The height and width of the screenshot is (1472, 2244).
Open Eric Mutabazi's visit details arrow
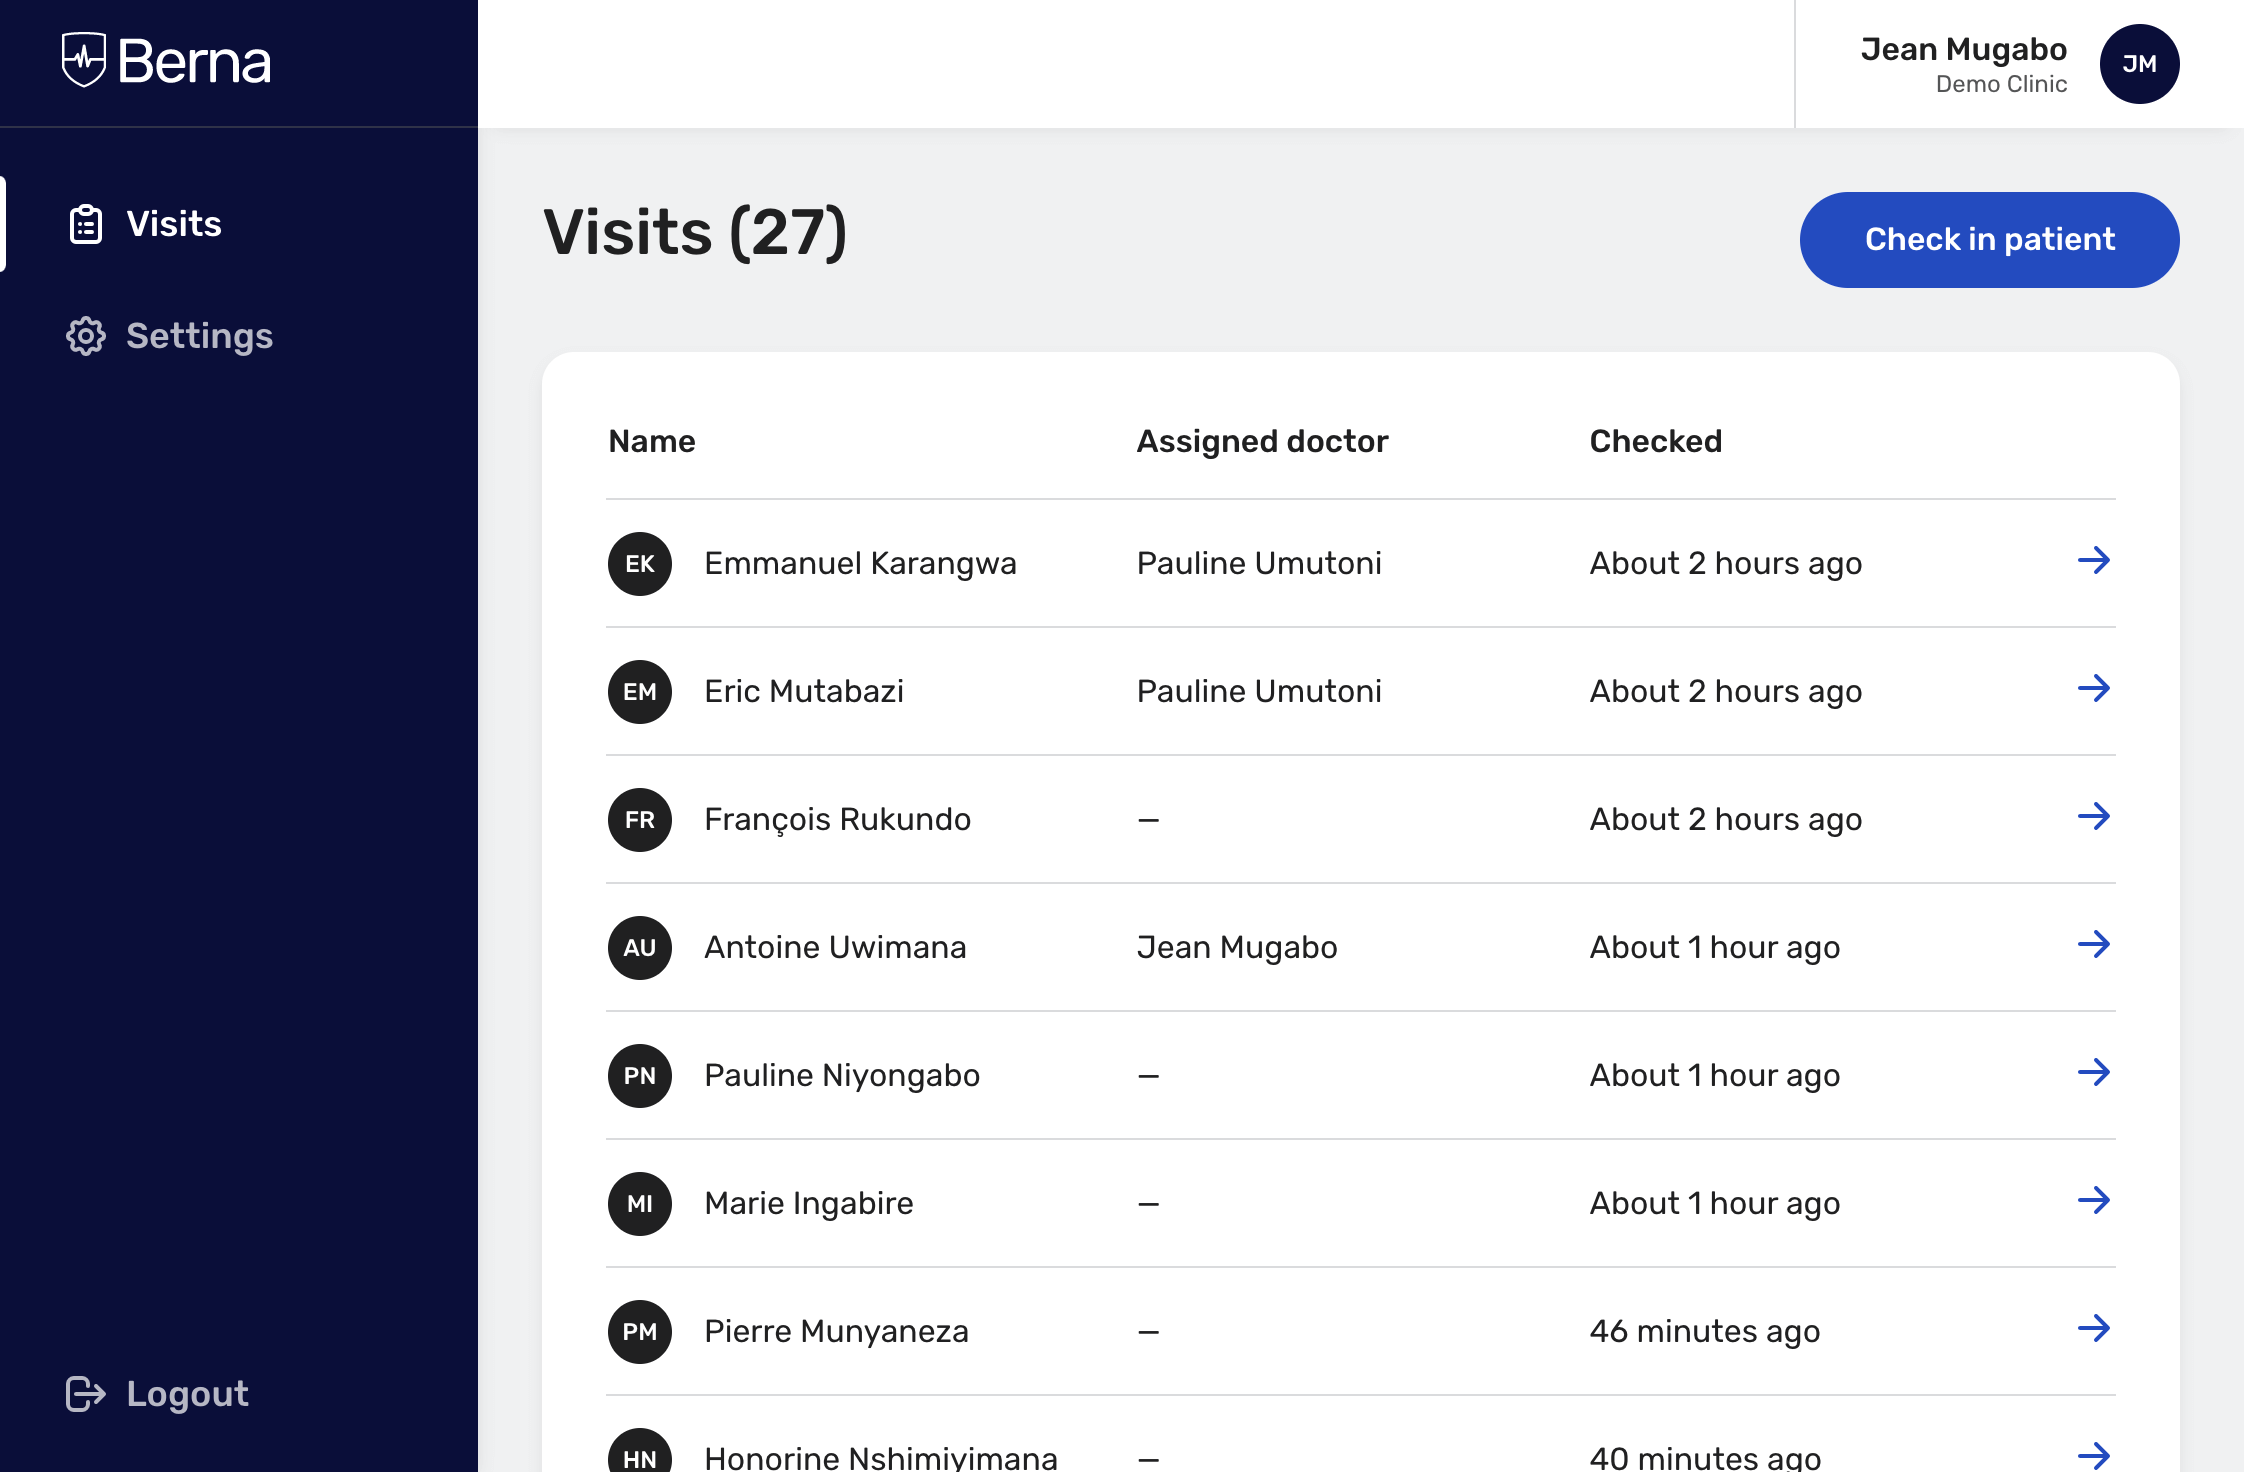[x=2096, y=689]
